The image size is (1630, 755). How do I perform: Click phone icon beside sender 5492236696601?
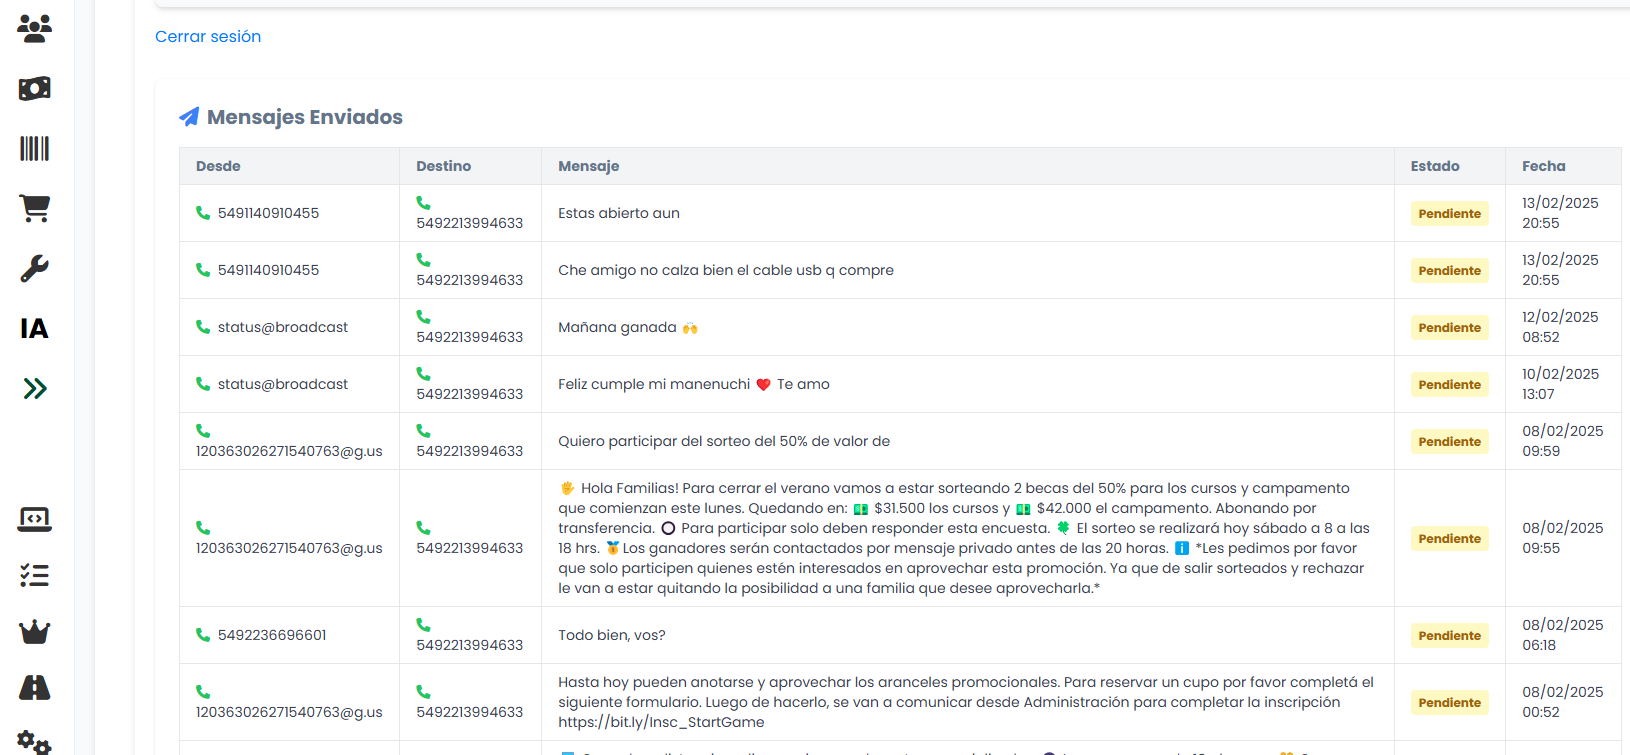203,635
